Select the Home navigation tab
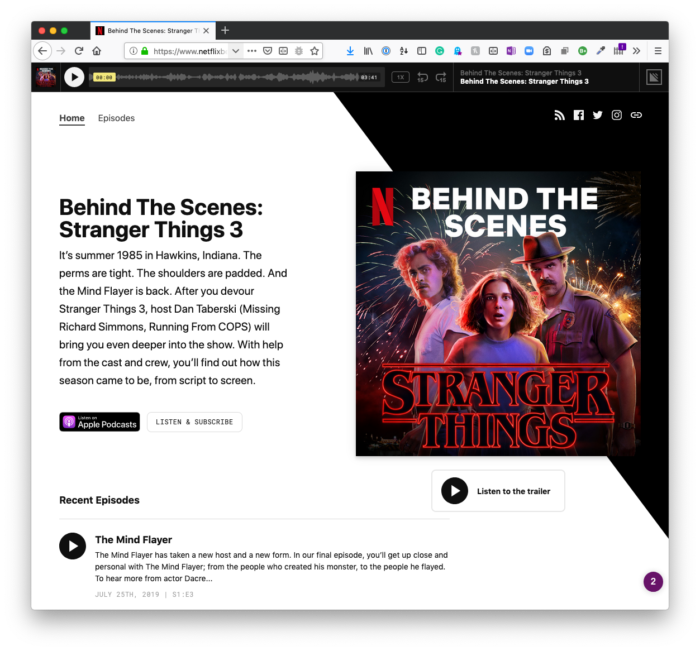 (x=72, y=118)
